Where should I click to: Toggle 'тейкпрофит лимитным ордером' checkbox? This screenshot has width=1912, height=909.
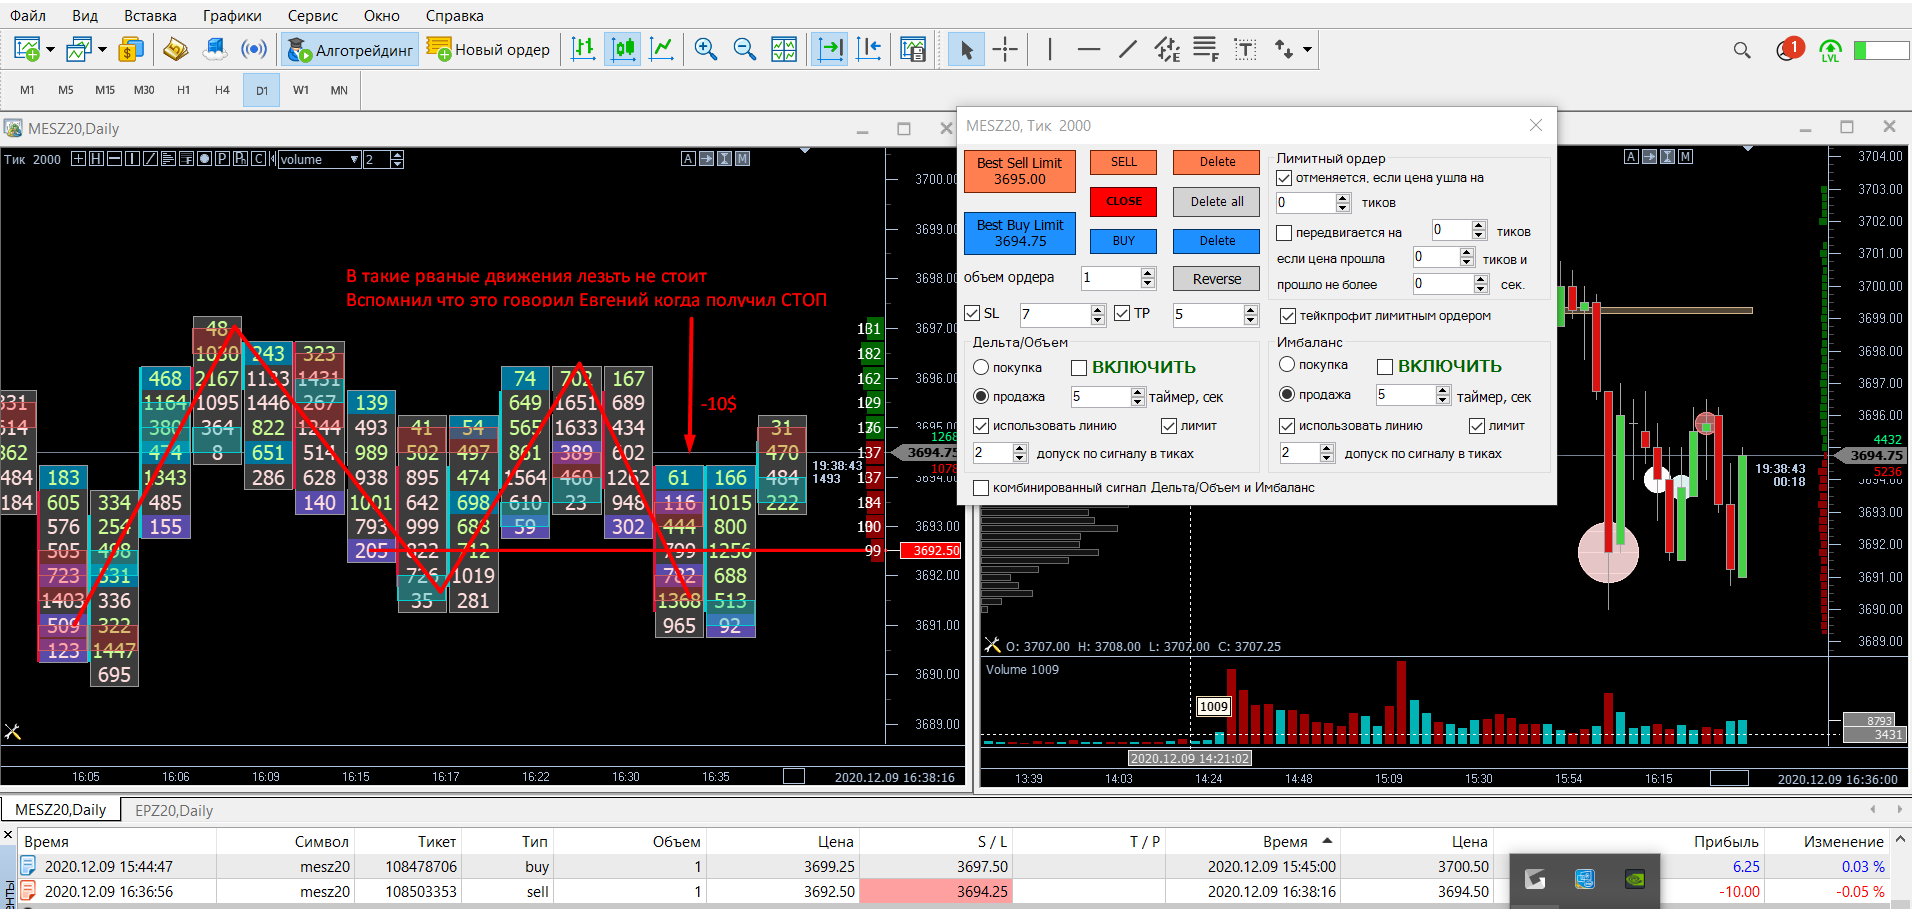pyautogui.click(x=1288, y=316)
